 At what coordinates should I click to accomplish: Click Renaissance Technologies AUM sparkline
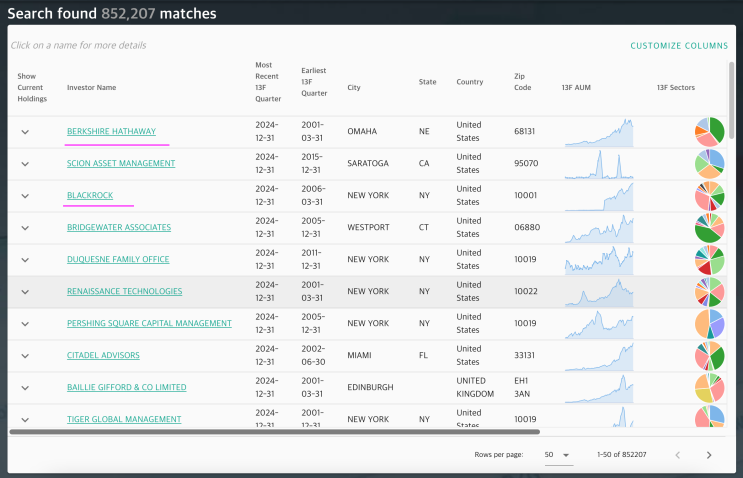click(x=599, y=292)
